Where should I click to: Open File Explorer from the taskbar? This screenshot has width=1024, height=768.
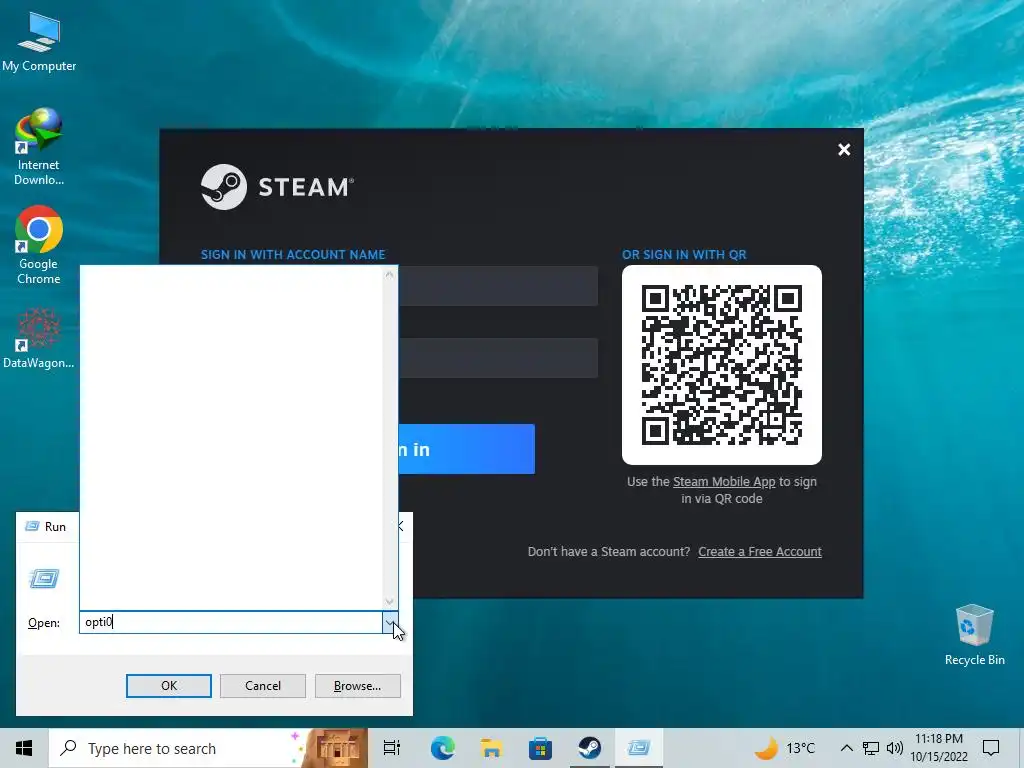pyautogui.click(x=491, y=748)
